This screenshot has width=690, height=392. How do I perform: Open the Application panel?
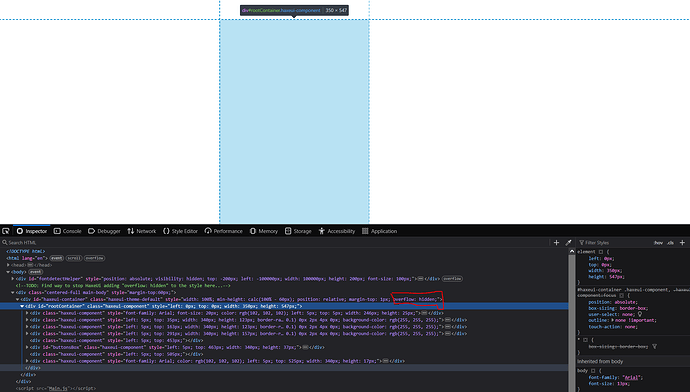point(379,231)
